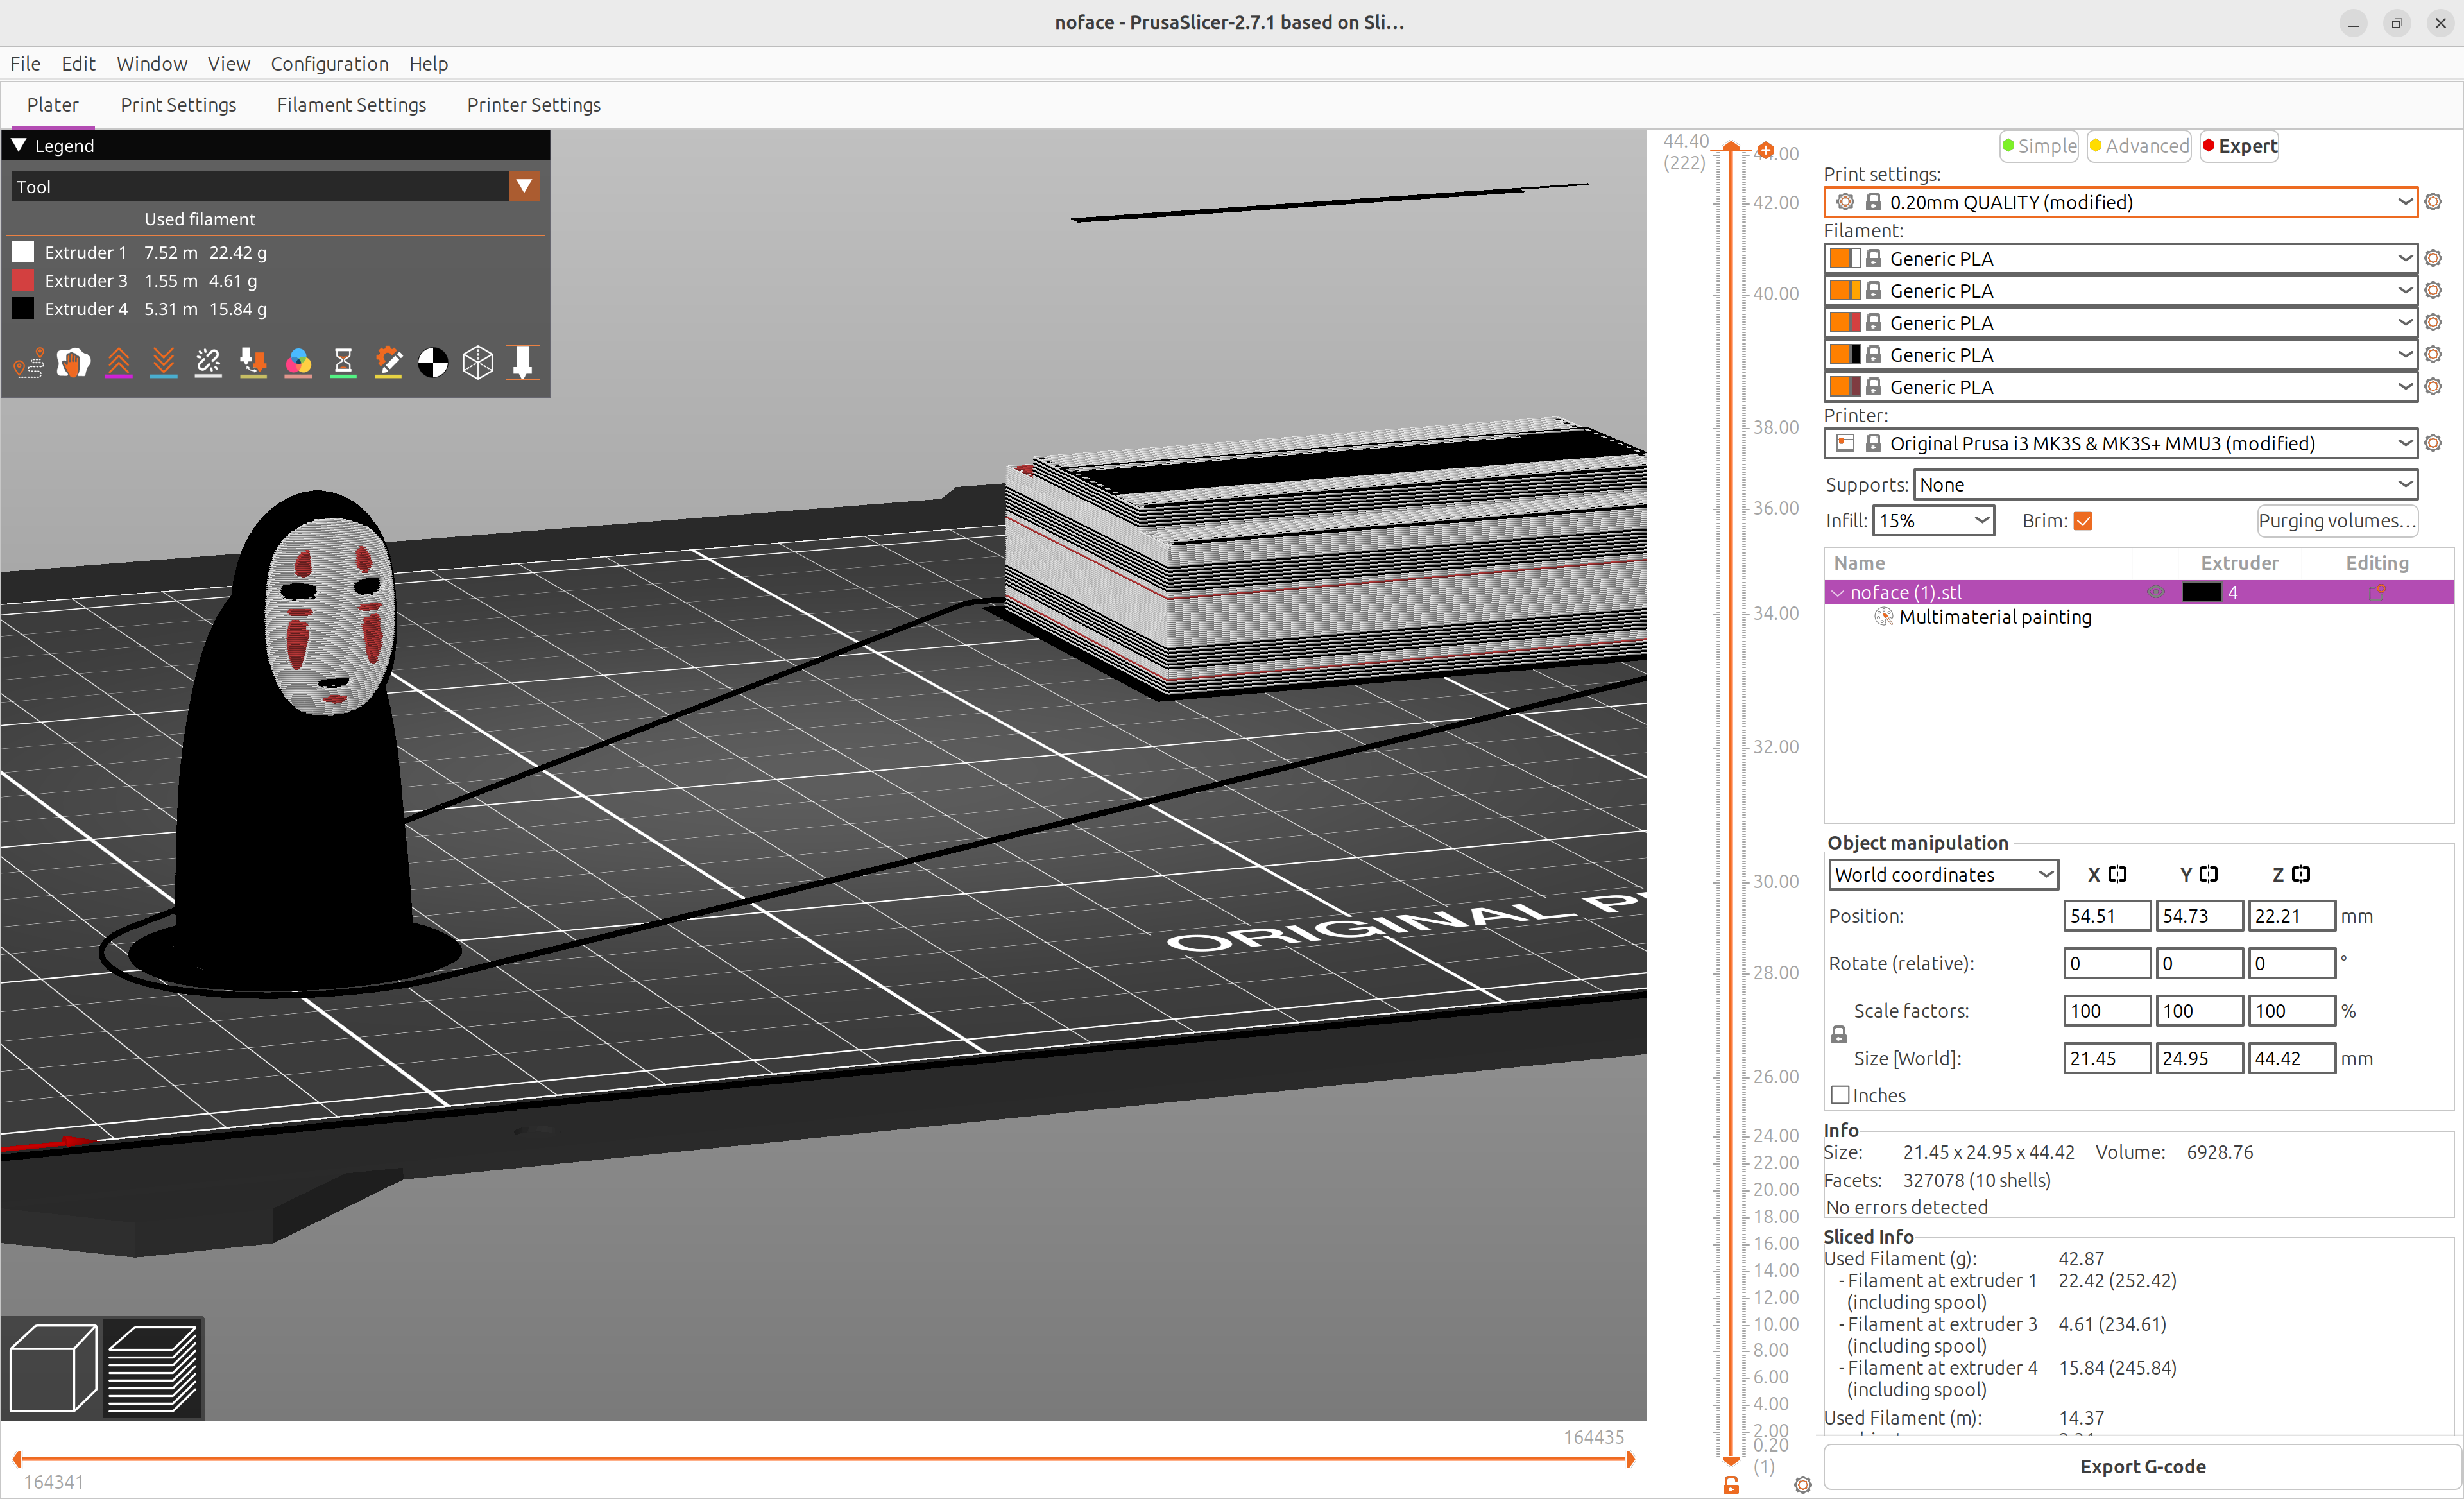Viewport: 2464px width, 1499px height.
Task: Open the Supports dropdown
Action: 2164,485
